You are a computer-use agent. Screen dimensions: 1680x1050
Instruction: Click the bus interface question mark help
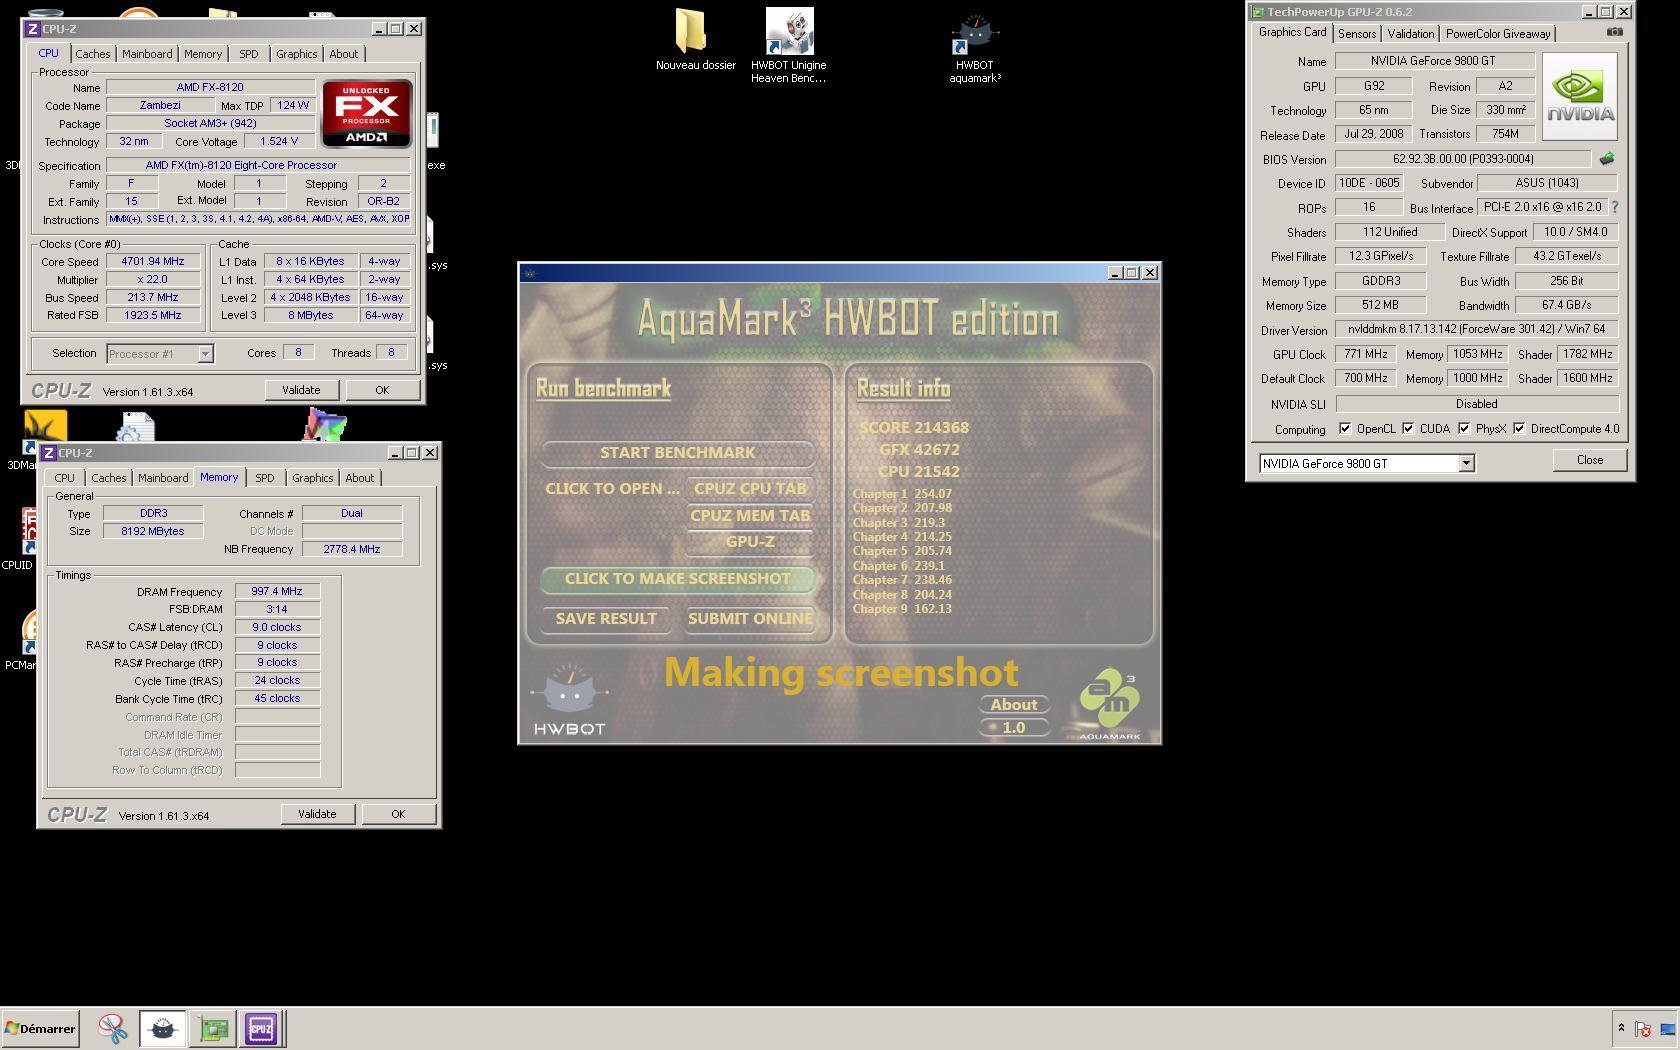1614,207
